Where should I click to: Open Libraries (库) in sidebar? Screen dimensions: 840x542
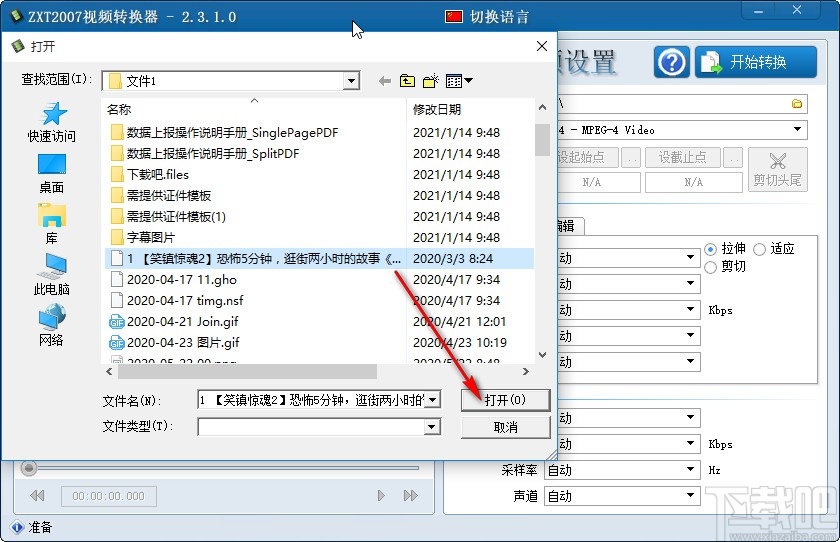click(52, 224)
